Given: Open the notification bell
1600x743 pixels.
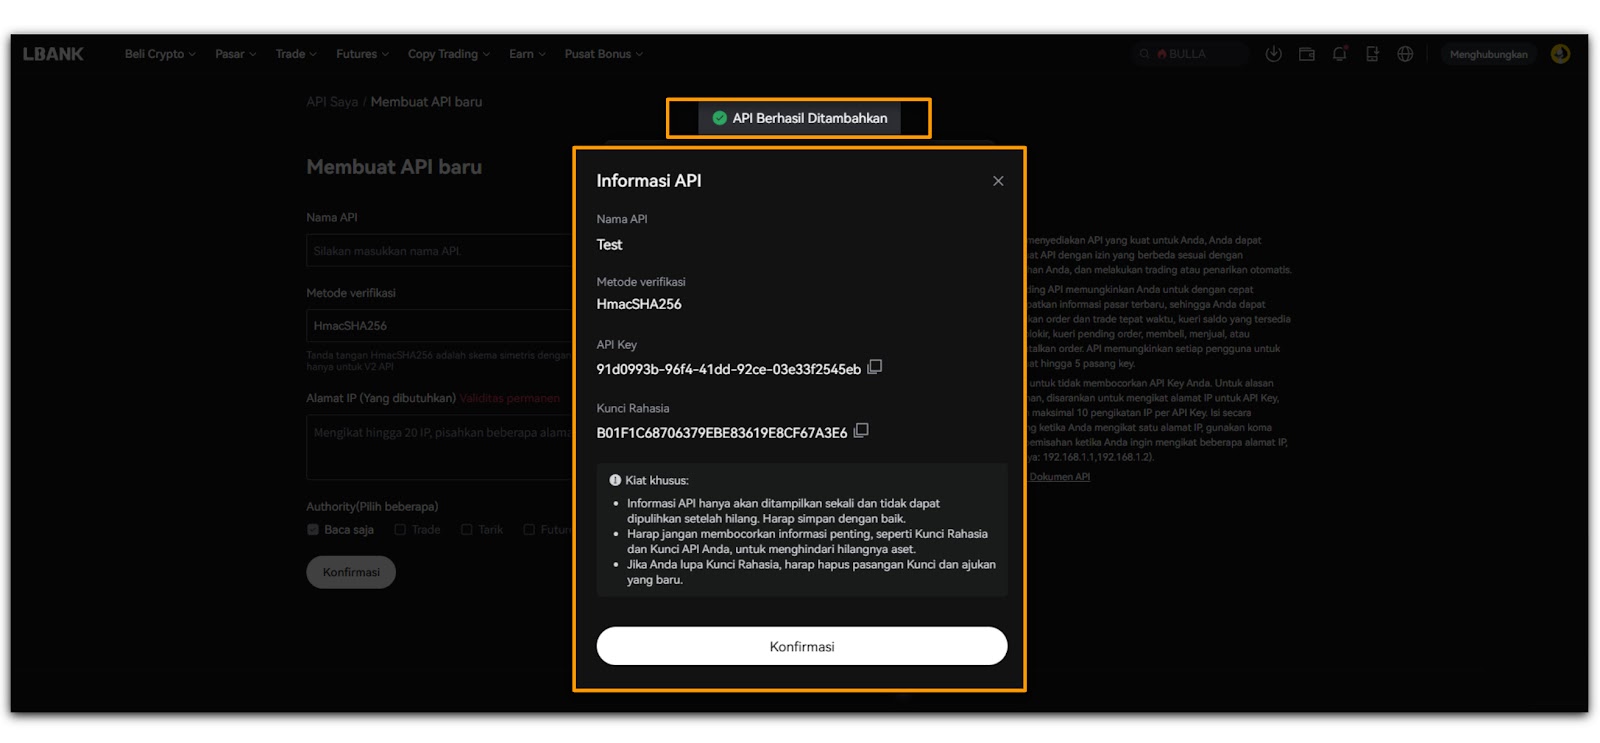Looking at the screenshot, I should click(1339, 54).
